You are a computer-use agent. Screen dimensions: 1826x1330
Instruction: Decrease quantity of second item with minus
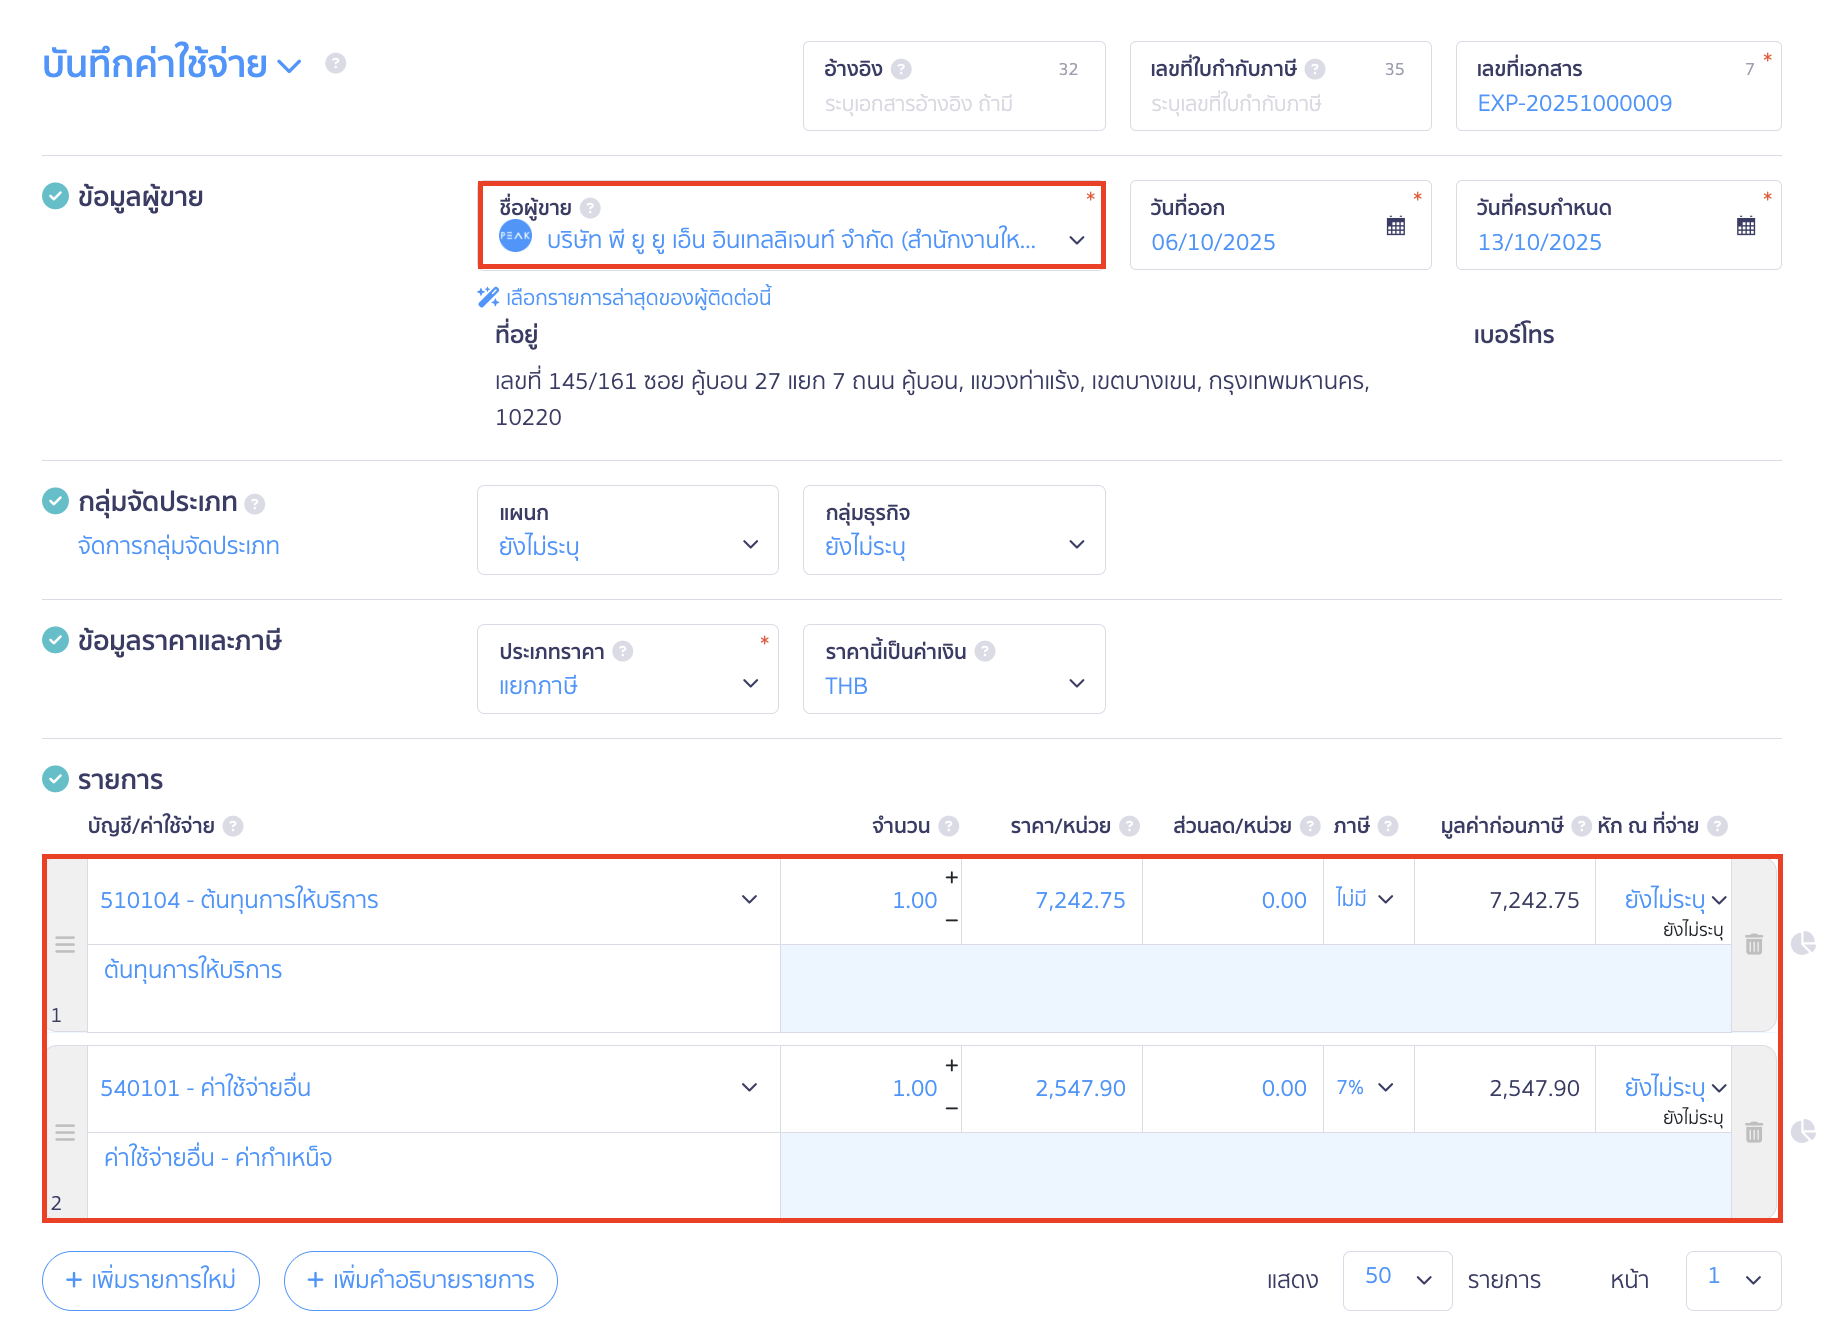pyautogui.click(x=951, y=1108)
